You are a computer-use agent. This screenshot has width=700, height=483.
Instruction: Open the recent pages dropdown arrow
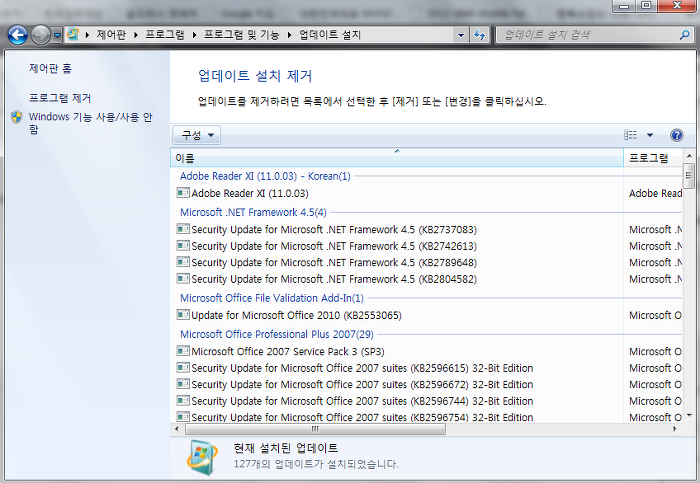point(57,35)
